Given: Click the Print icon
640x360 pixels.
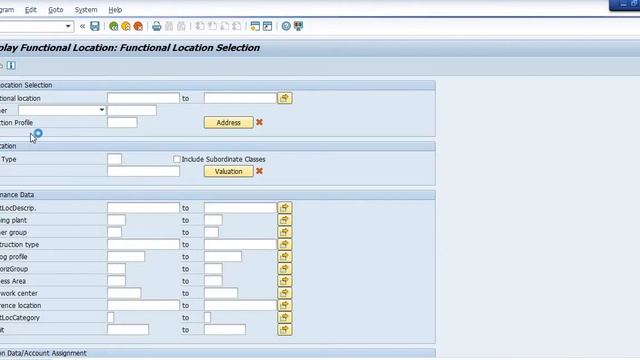Looking at the screenshot, I should 157,27.
